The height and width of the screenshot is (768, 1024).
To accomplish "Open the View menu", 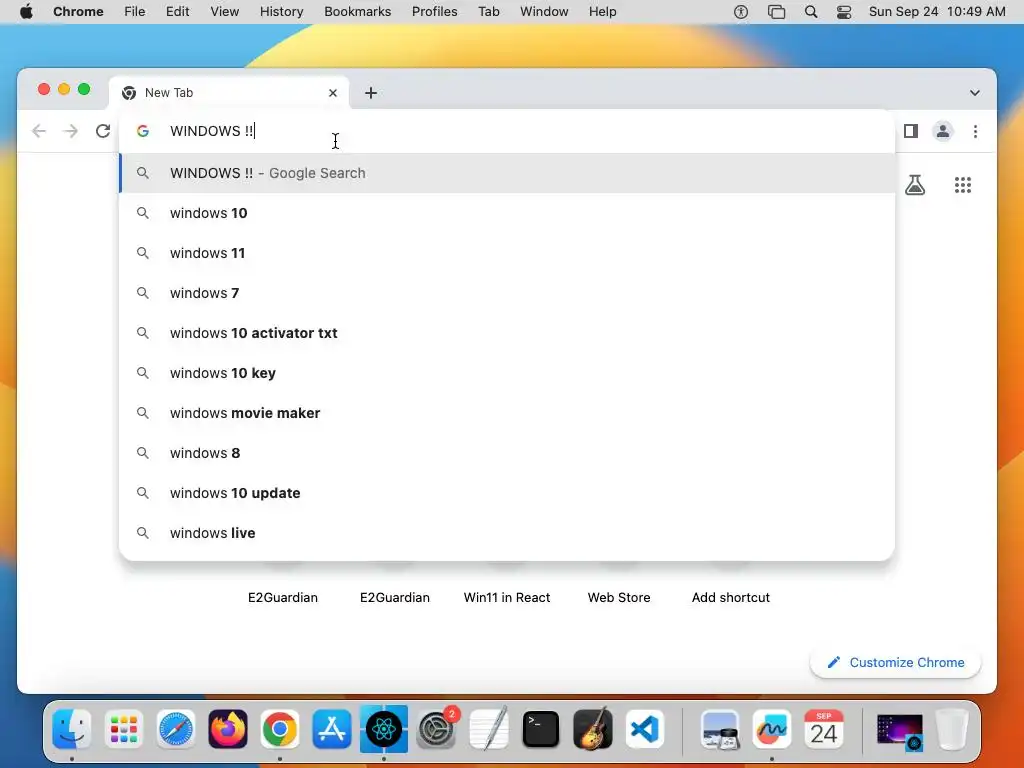I will click(225, 12).
